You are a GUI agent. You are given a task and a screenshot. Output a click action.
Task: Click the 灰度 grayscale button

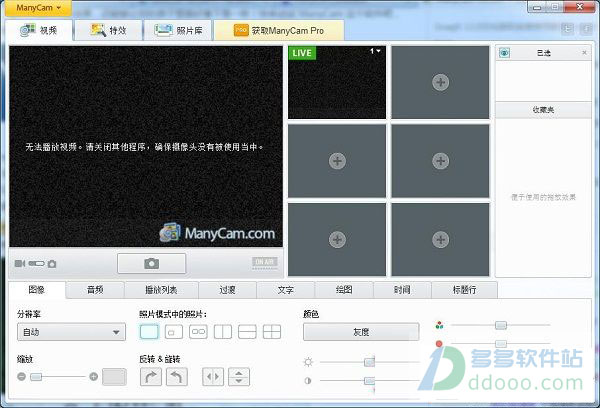pos(361,332)
